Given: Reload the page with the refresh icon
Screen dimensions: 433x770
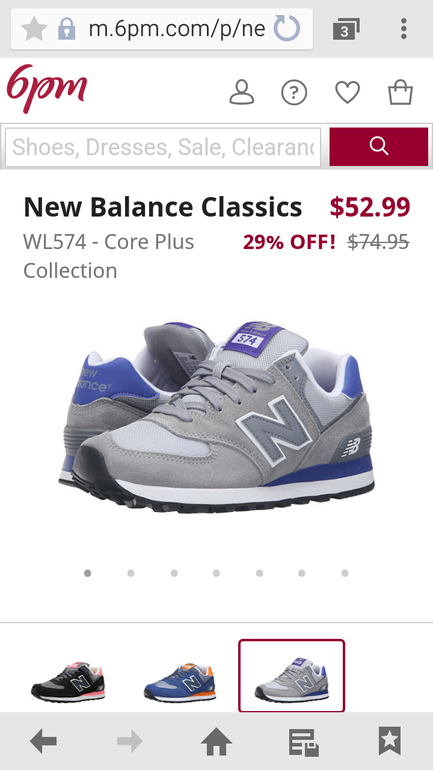Looking at the screenshot, I should 287,28.
